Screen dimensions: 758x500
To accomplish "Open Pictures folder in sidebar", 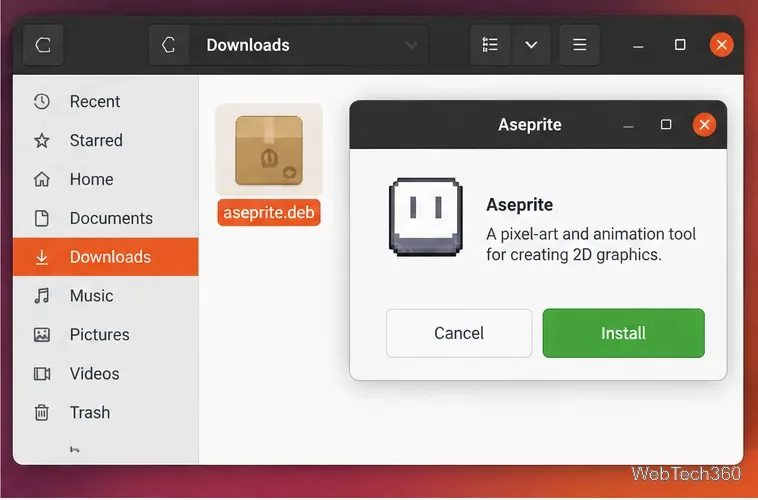I will [106, 335].
